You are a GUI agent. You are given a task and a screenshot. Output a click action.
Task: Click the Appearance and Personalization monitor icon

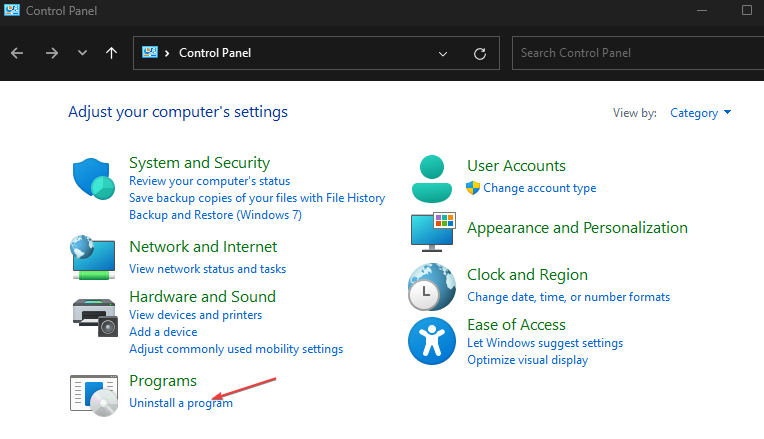(432, 230)
